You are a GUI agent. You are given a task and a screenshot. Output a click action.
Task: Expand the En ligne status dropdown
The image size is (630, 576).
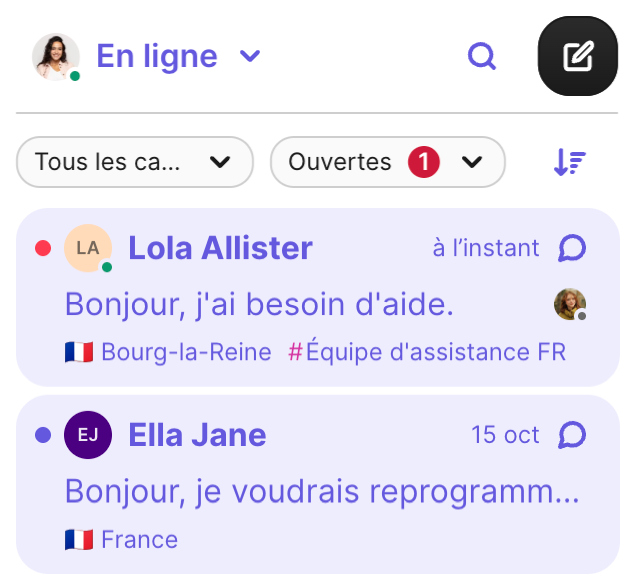tap(250, 56)
